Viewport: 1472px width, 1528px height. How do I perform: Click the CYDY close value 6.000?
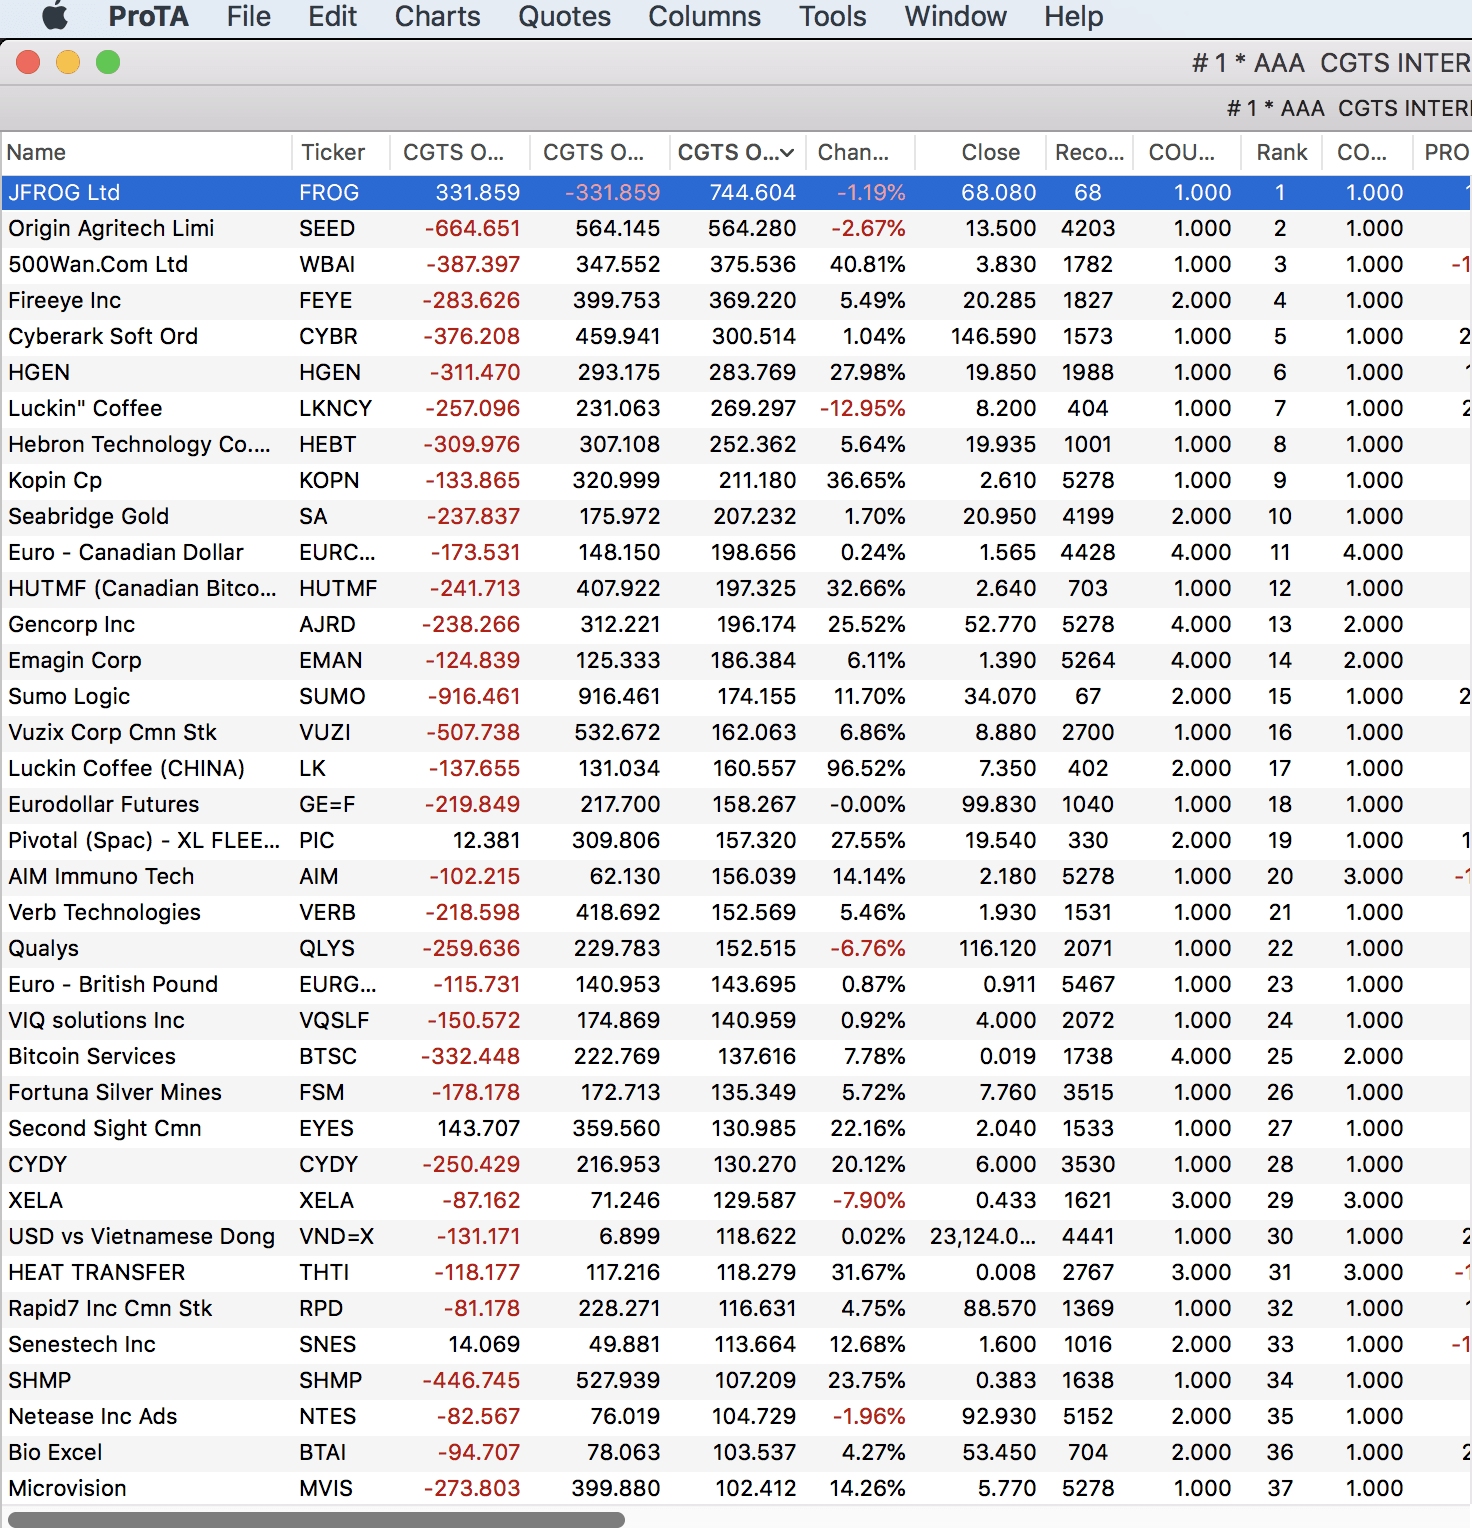coord(1006,1164)
